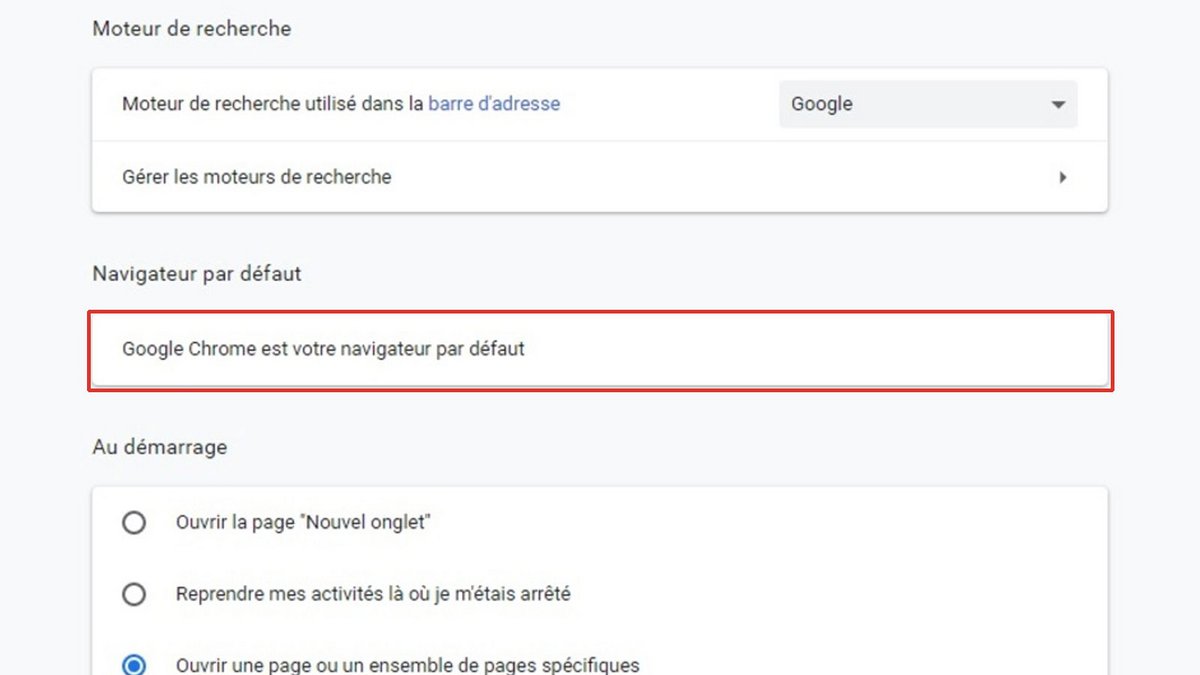Click the right arrow on the Gérer les moteurs row

click(x=1062, y=177)
